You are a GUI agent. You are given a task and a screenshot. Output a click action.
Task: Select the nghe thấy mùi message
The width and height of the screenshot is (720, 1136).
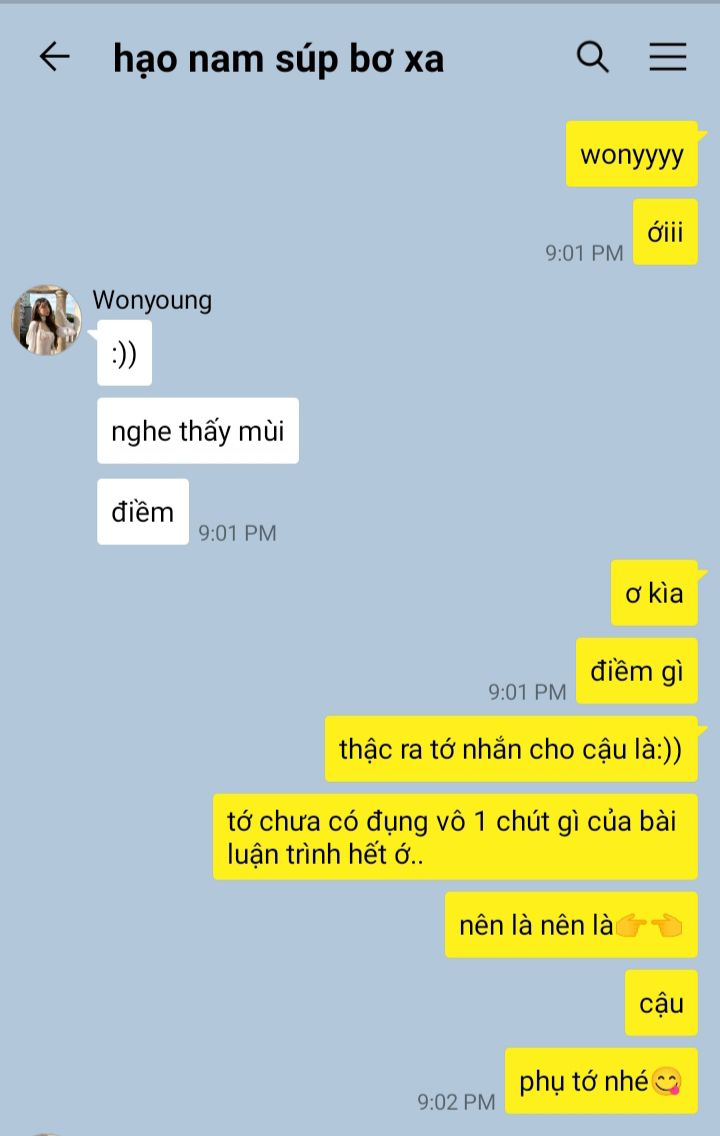[x=198, y=430]
